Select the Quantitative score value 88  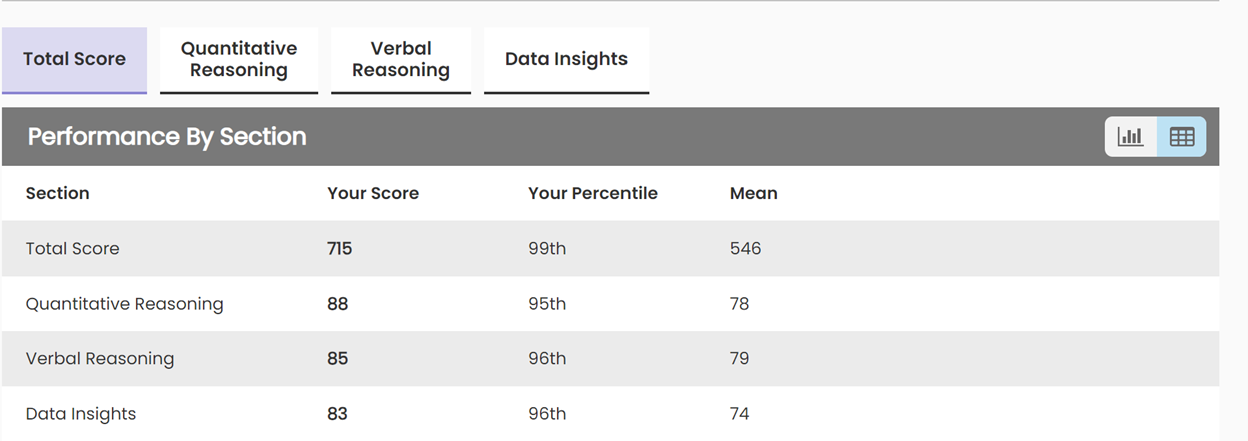pos(338,303)
